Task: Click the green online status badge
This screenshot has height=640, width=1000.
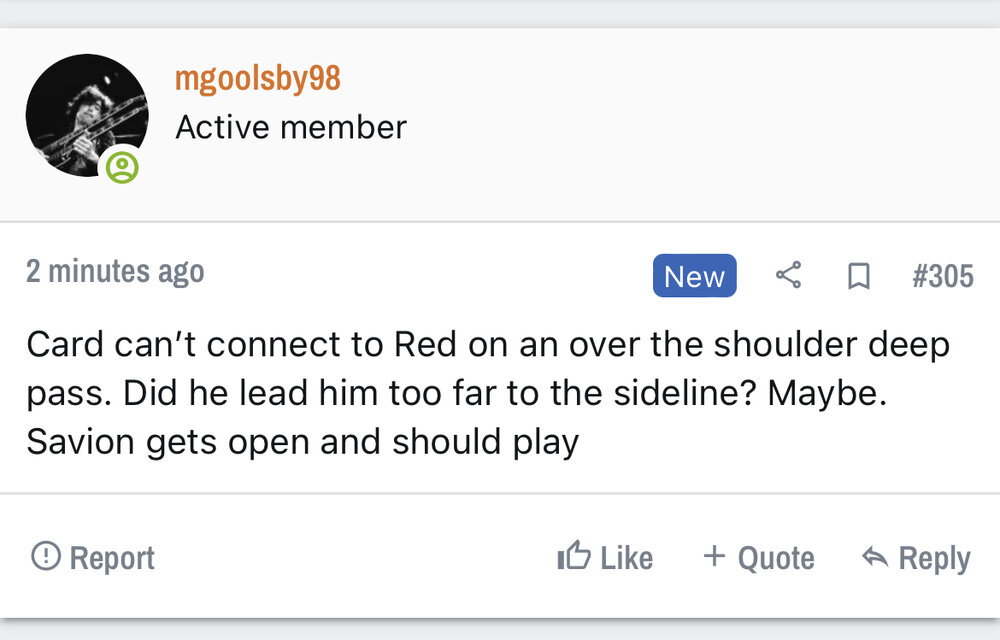Action: [122, 166]
